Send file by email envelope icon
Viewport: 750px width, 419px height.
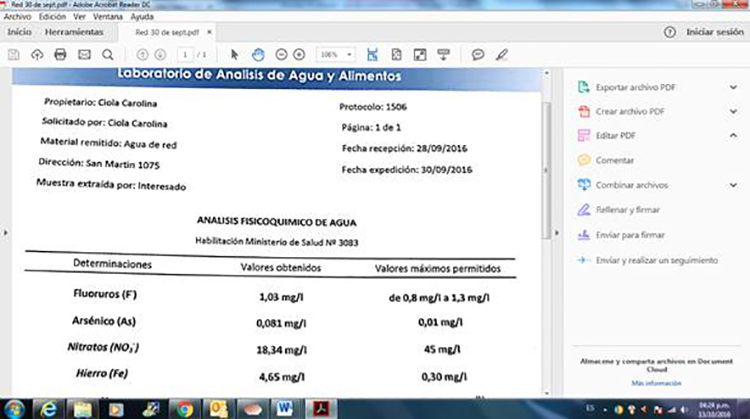tap(84, 55)
